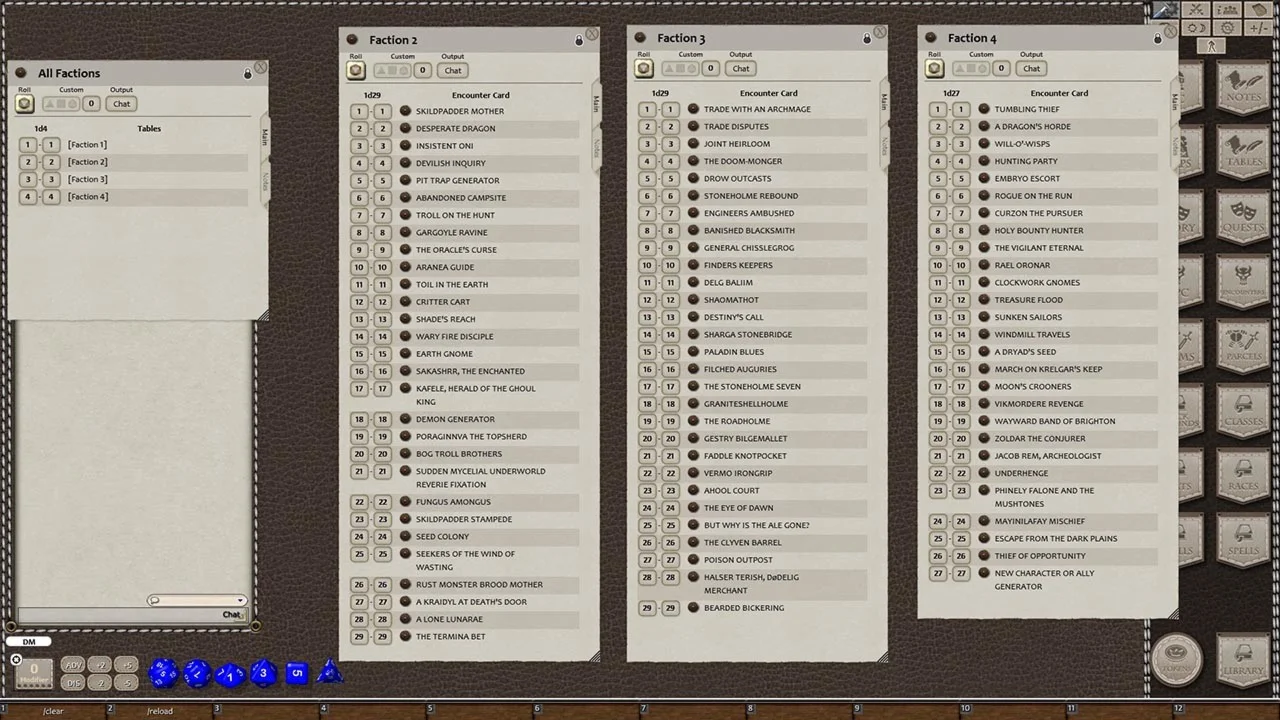
Task: Open the Library button
Action: (x=1243, y=661)
